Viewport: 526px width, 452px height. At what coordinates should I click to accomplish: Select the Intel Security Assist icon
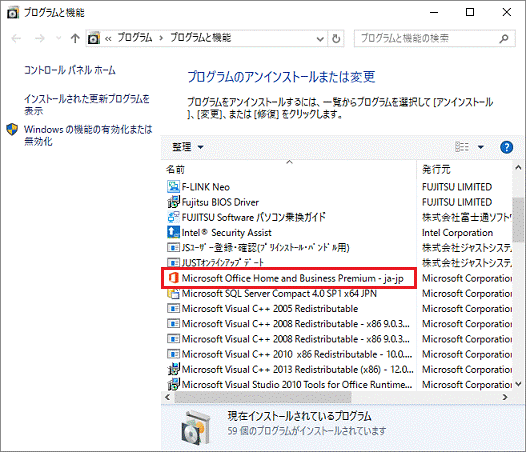pos(173,232)
